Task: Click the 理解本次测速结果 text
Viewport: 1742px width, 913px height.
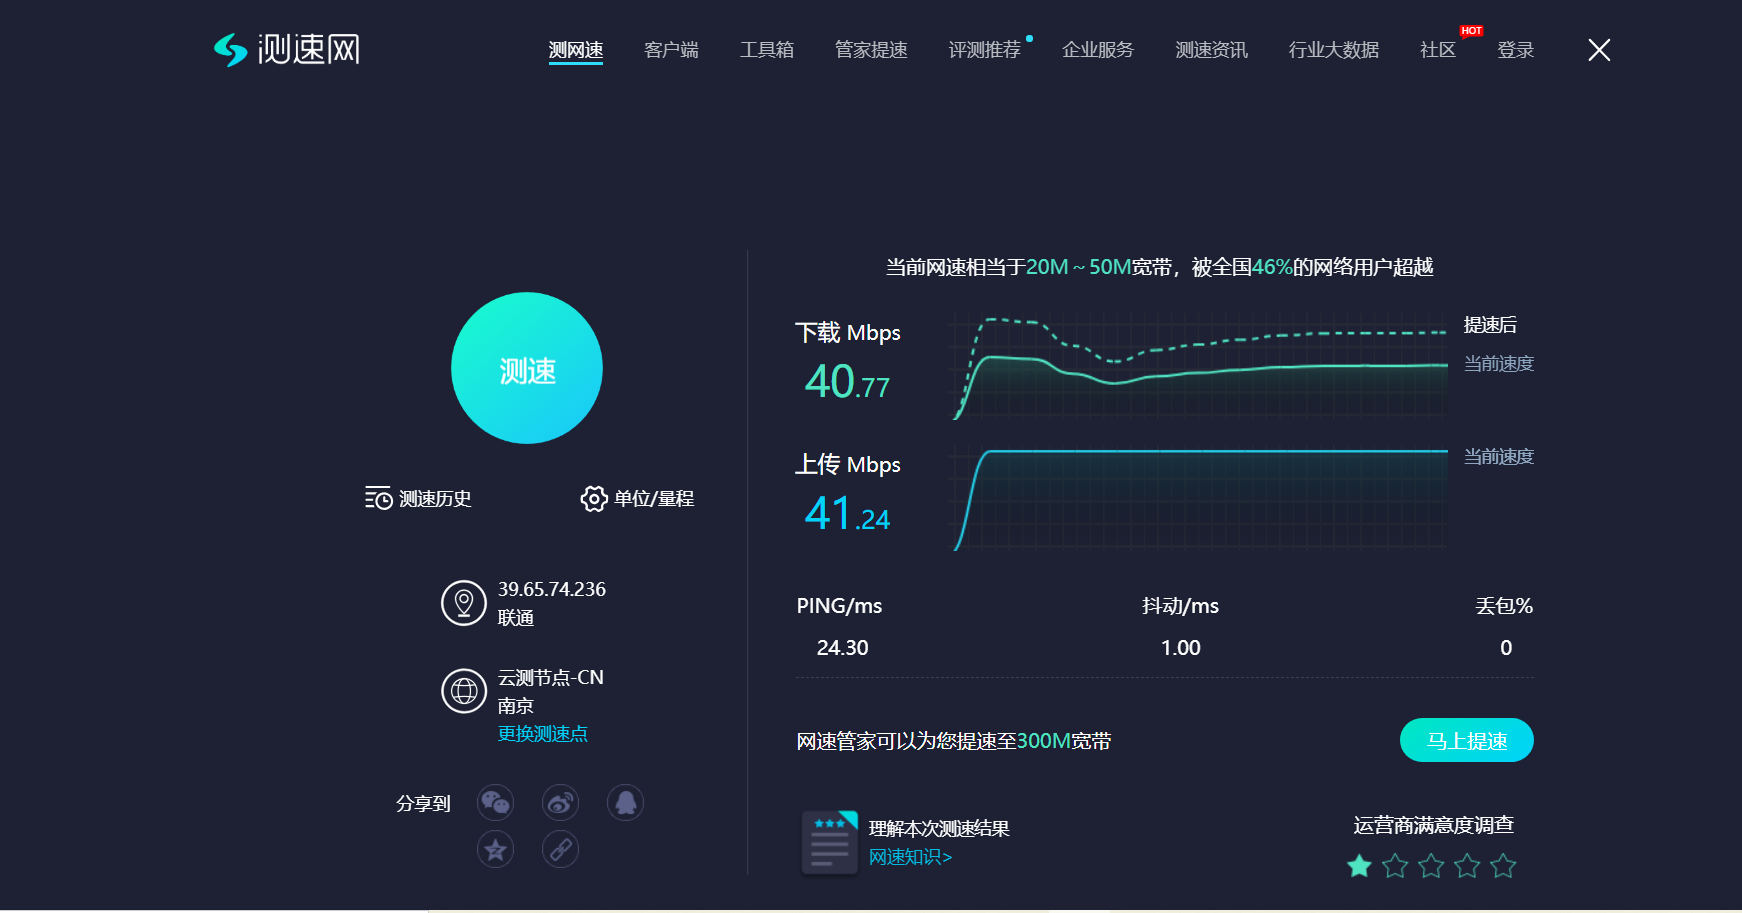Action: click(939, 829)
